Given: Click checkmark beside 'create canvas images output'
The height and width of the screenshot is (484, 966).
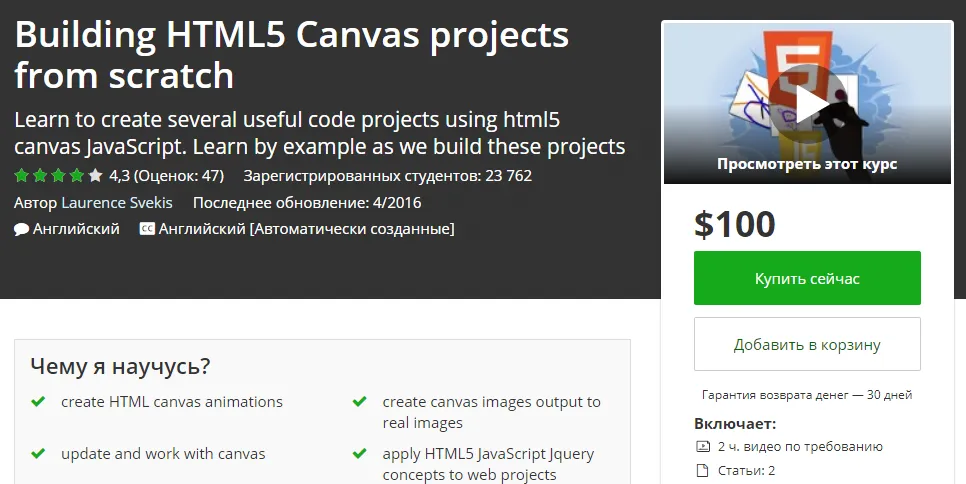Looking at the screenshot, I should [x=360, y=402].
